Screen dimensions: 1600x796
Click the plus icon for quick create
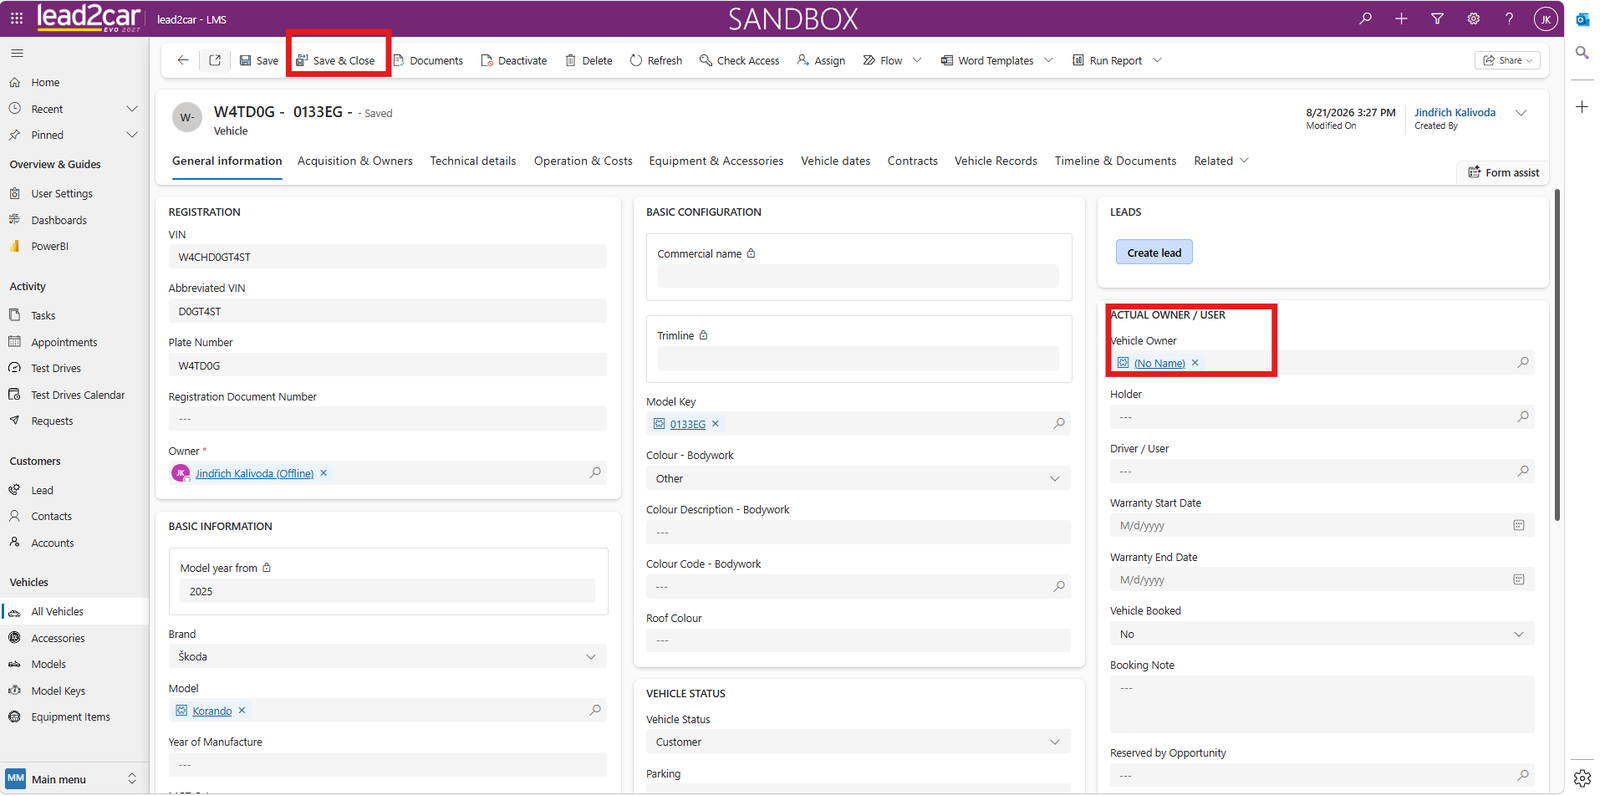pyautogui.click(x=1401, y=18)
